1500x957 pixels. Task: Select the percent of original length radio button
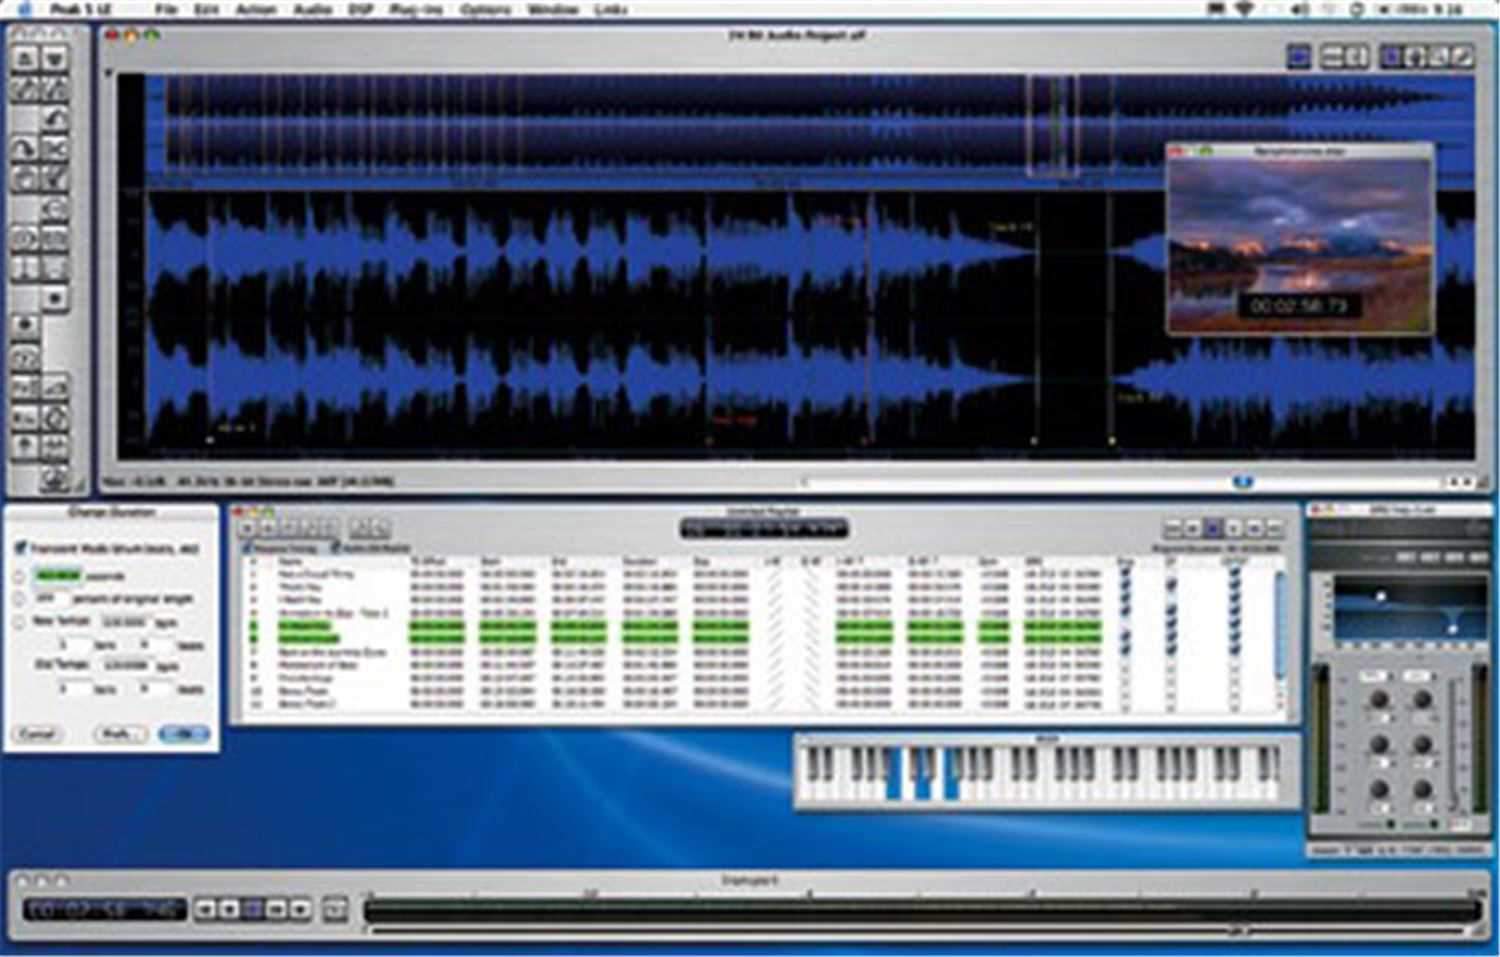(19, 599)
